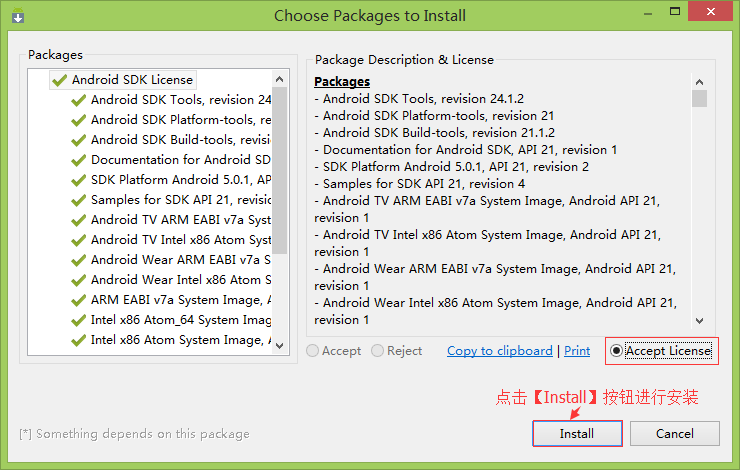Image resolution: width=740 pixels, height=470 pixels.
Task: Click description line Android SDK Platform-tools, revision 21
Action: pos(434,116)
